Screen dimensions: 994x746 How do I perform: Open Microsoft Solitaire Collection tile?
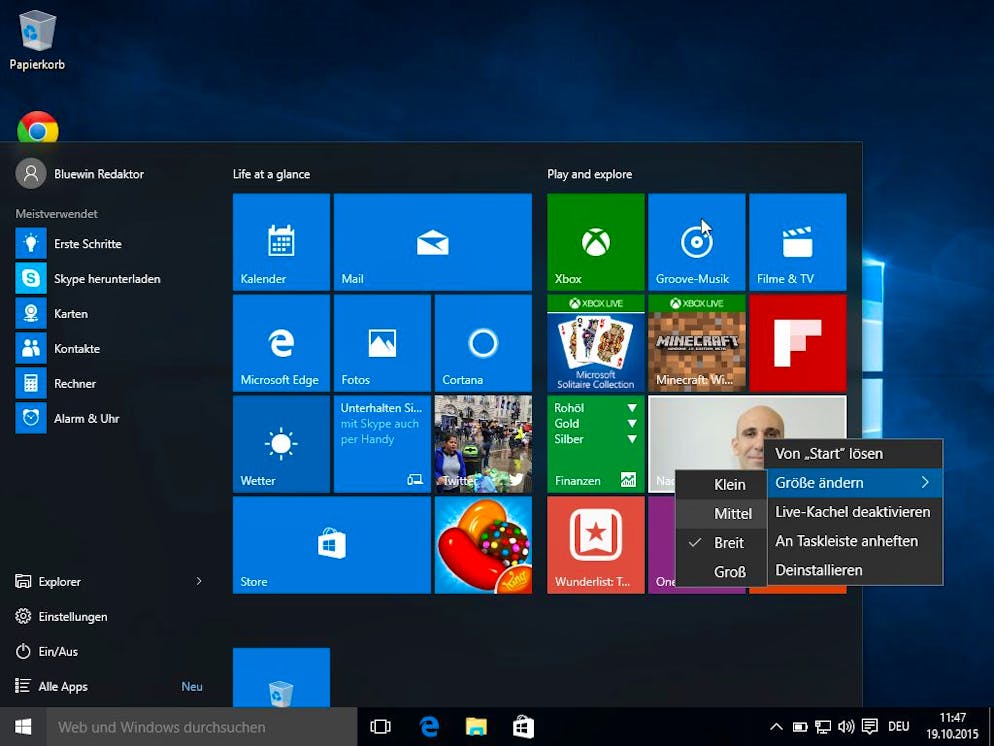tap(595, 343)
